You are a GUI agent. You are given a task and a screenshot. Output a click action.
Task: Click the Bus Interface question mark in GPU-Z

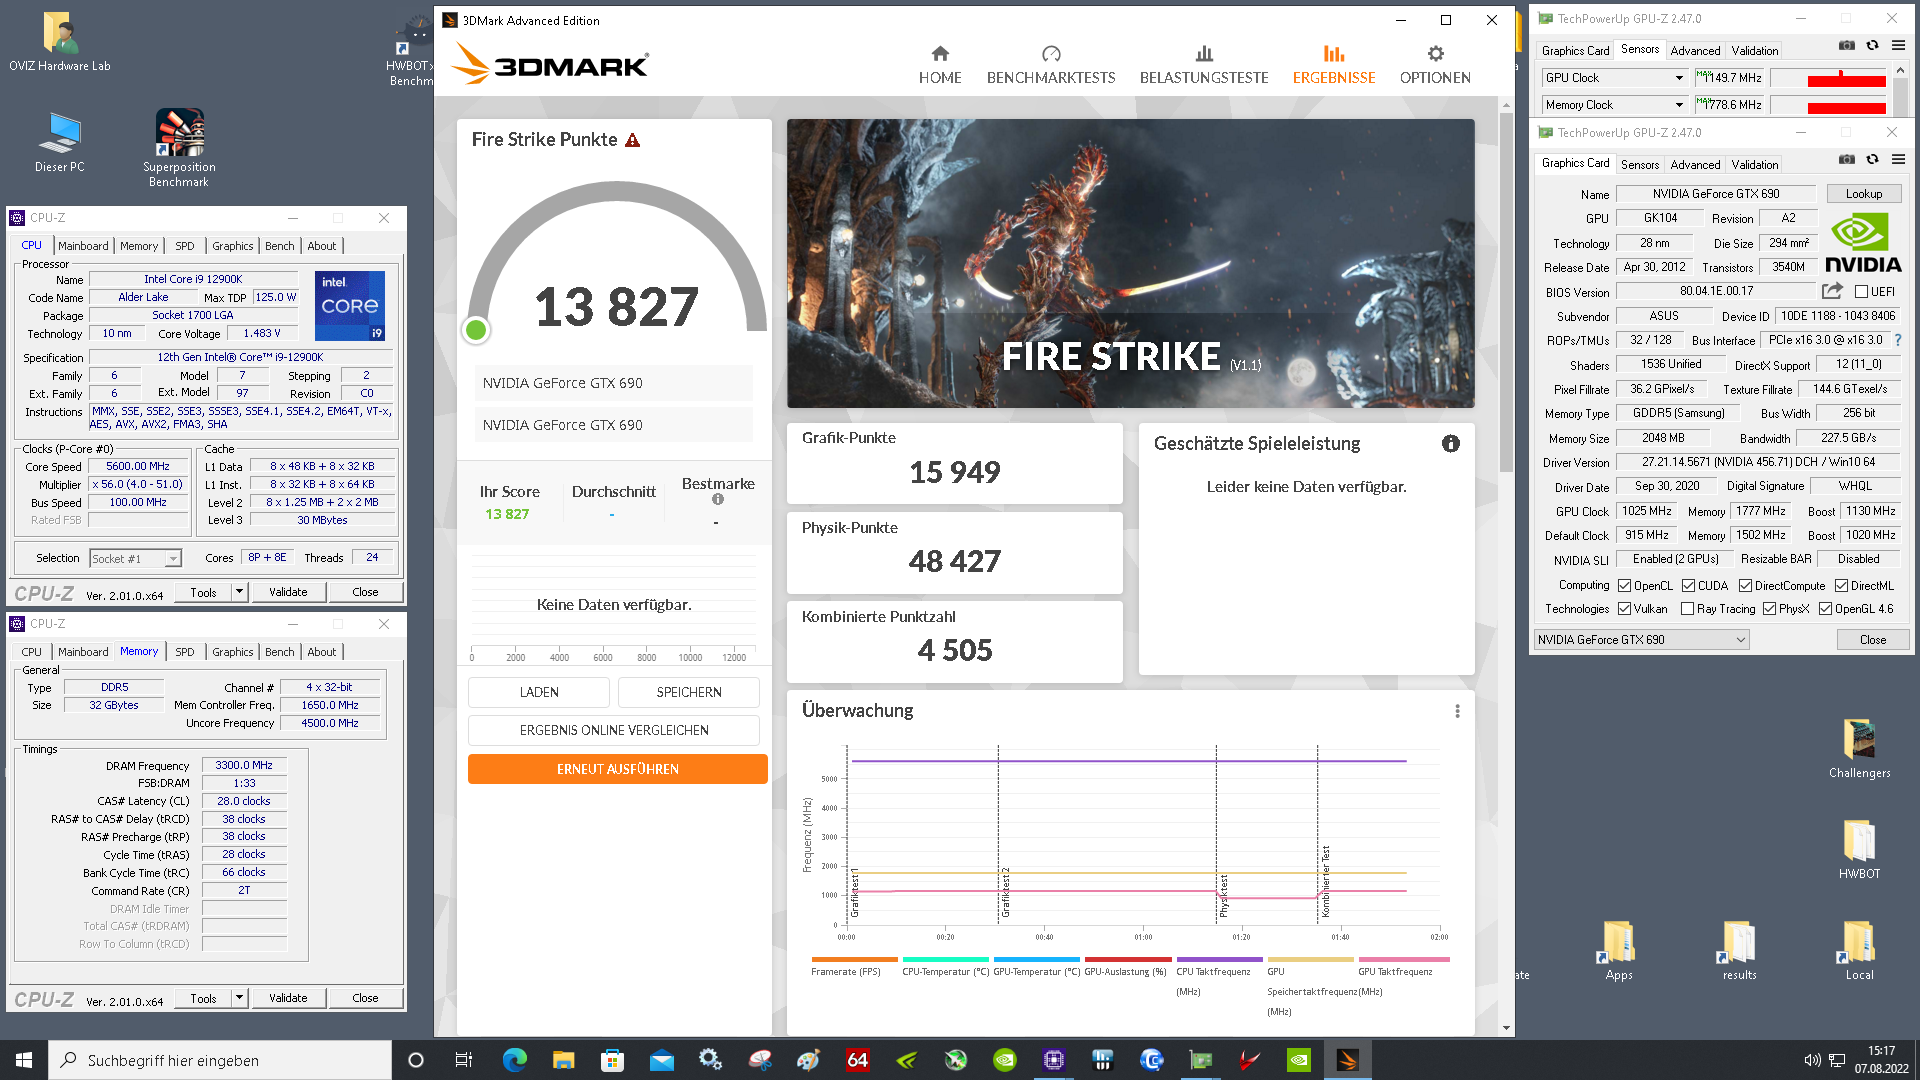click(1897, 340)
